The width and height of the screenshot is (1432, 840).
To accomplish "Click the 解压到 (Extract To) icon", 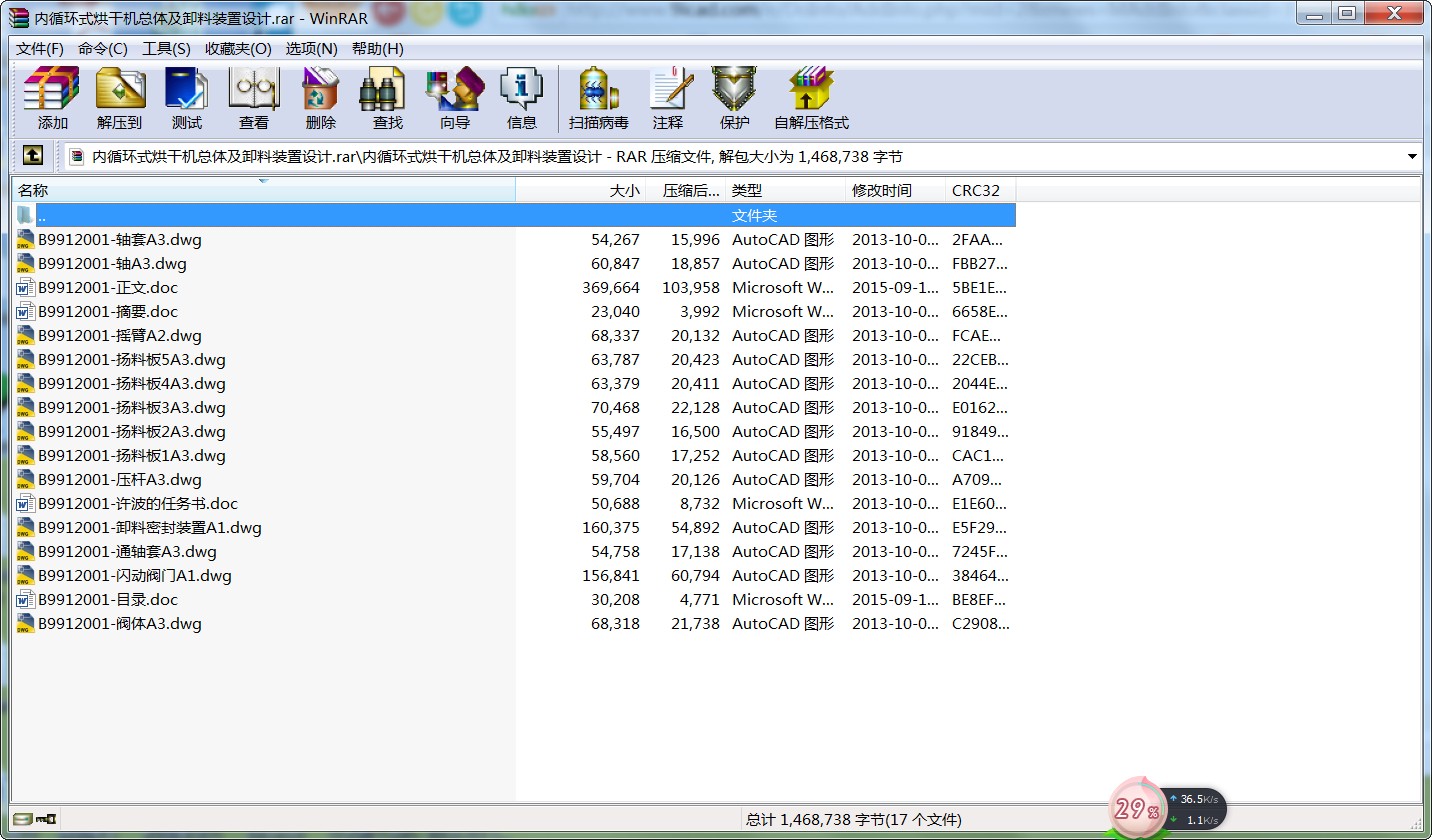I will [x=120, y=98].
